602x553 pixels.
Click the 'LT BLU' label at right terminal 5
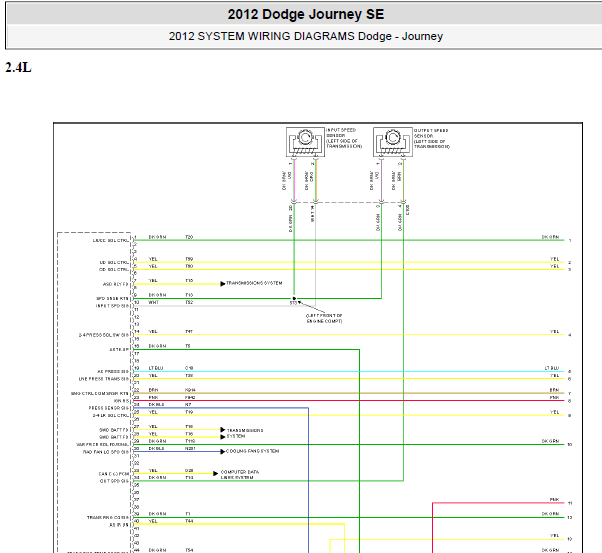(x=552, y=368)
